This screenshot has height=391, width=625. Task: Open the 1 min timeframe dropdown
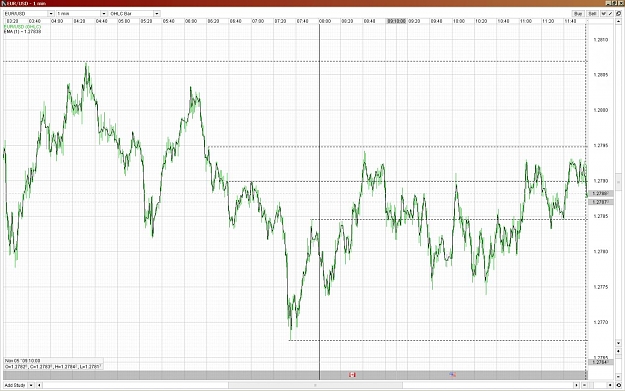coord(104,14)
